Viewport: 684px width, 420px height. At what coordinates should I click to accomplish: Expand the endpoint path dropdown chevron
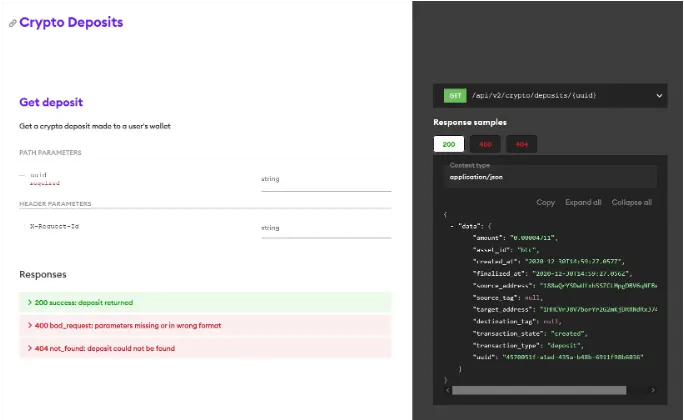tap(658, 96)
